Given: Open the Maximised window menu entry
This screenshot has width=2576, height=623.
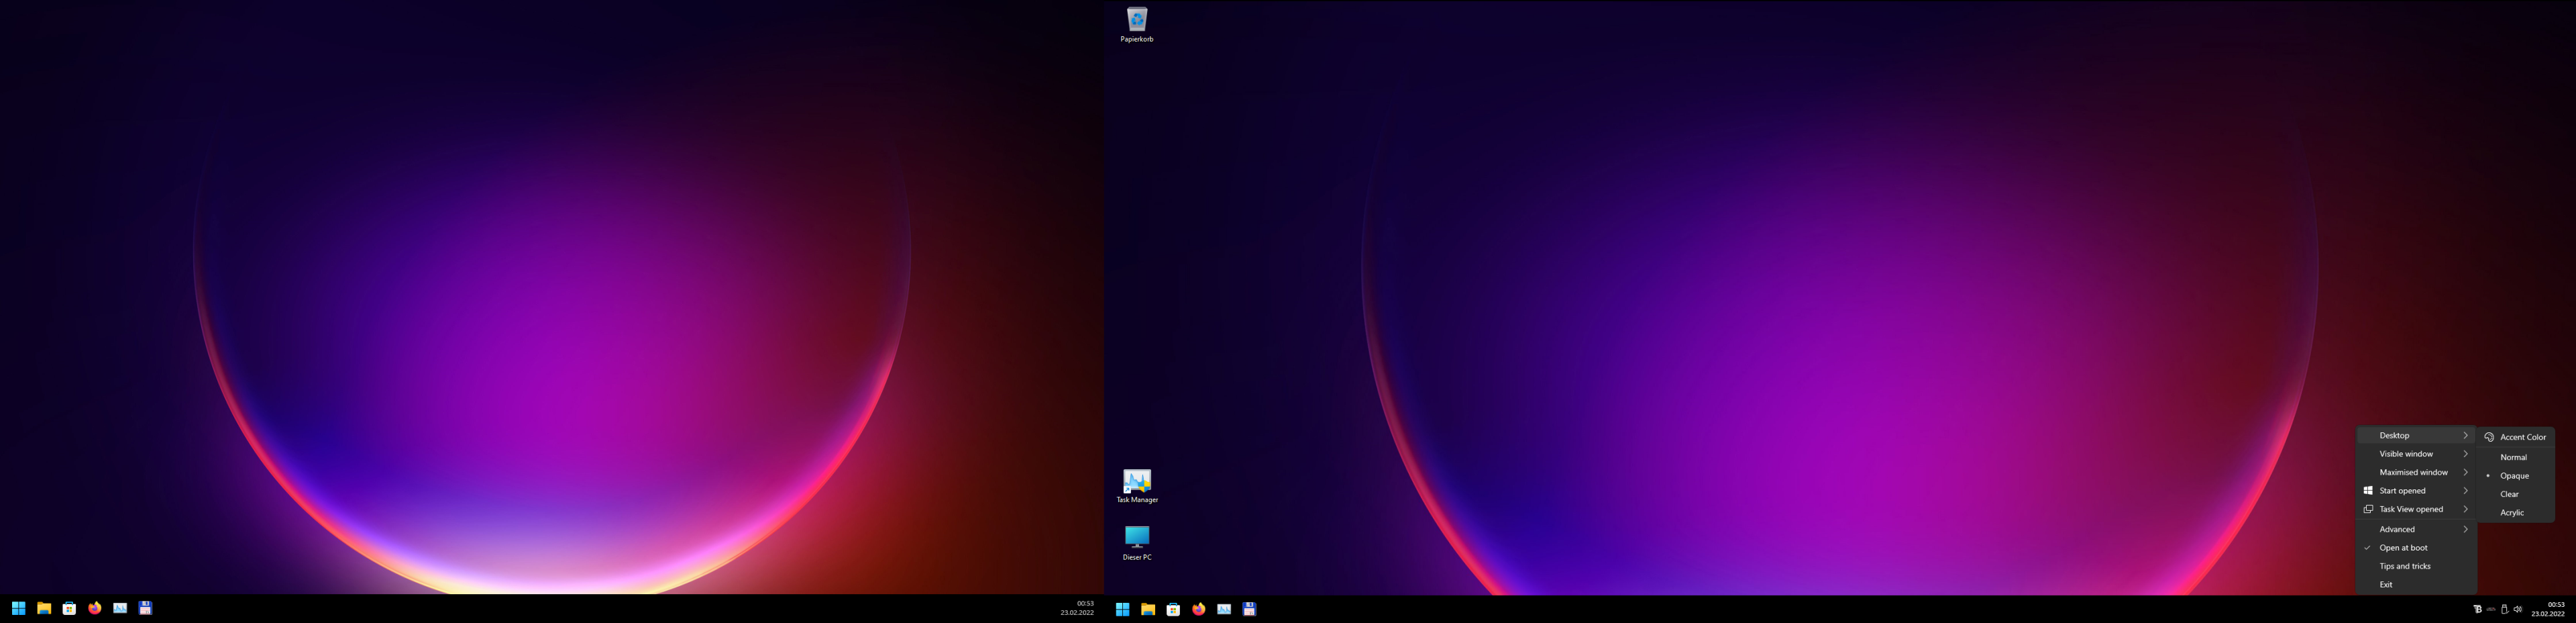Looking at the screenshot, I should [2416, 472].
